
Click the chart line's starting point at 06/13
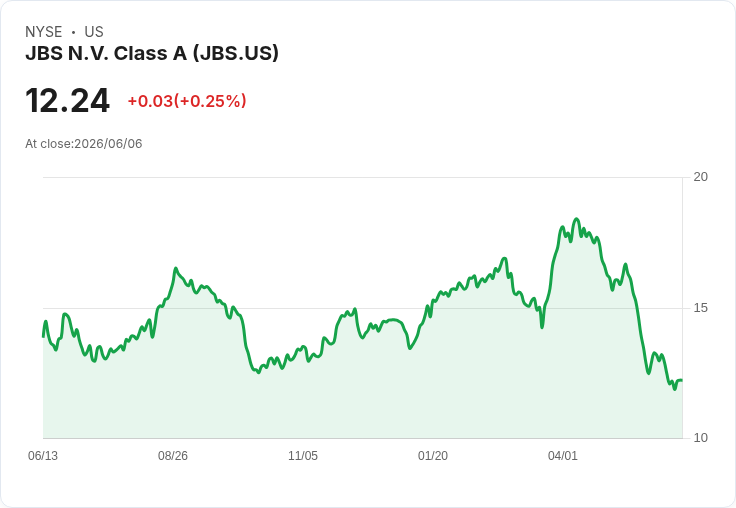[x=44, y=336]
